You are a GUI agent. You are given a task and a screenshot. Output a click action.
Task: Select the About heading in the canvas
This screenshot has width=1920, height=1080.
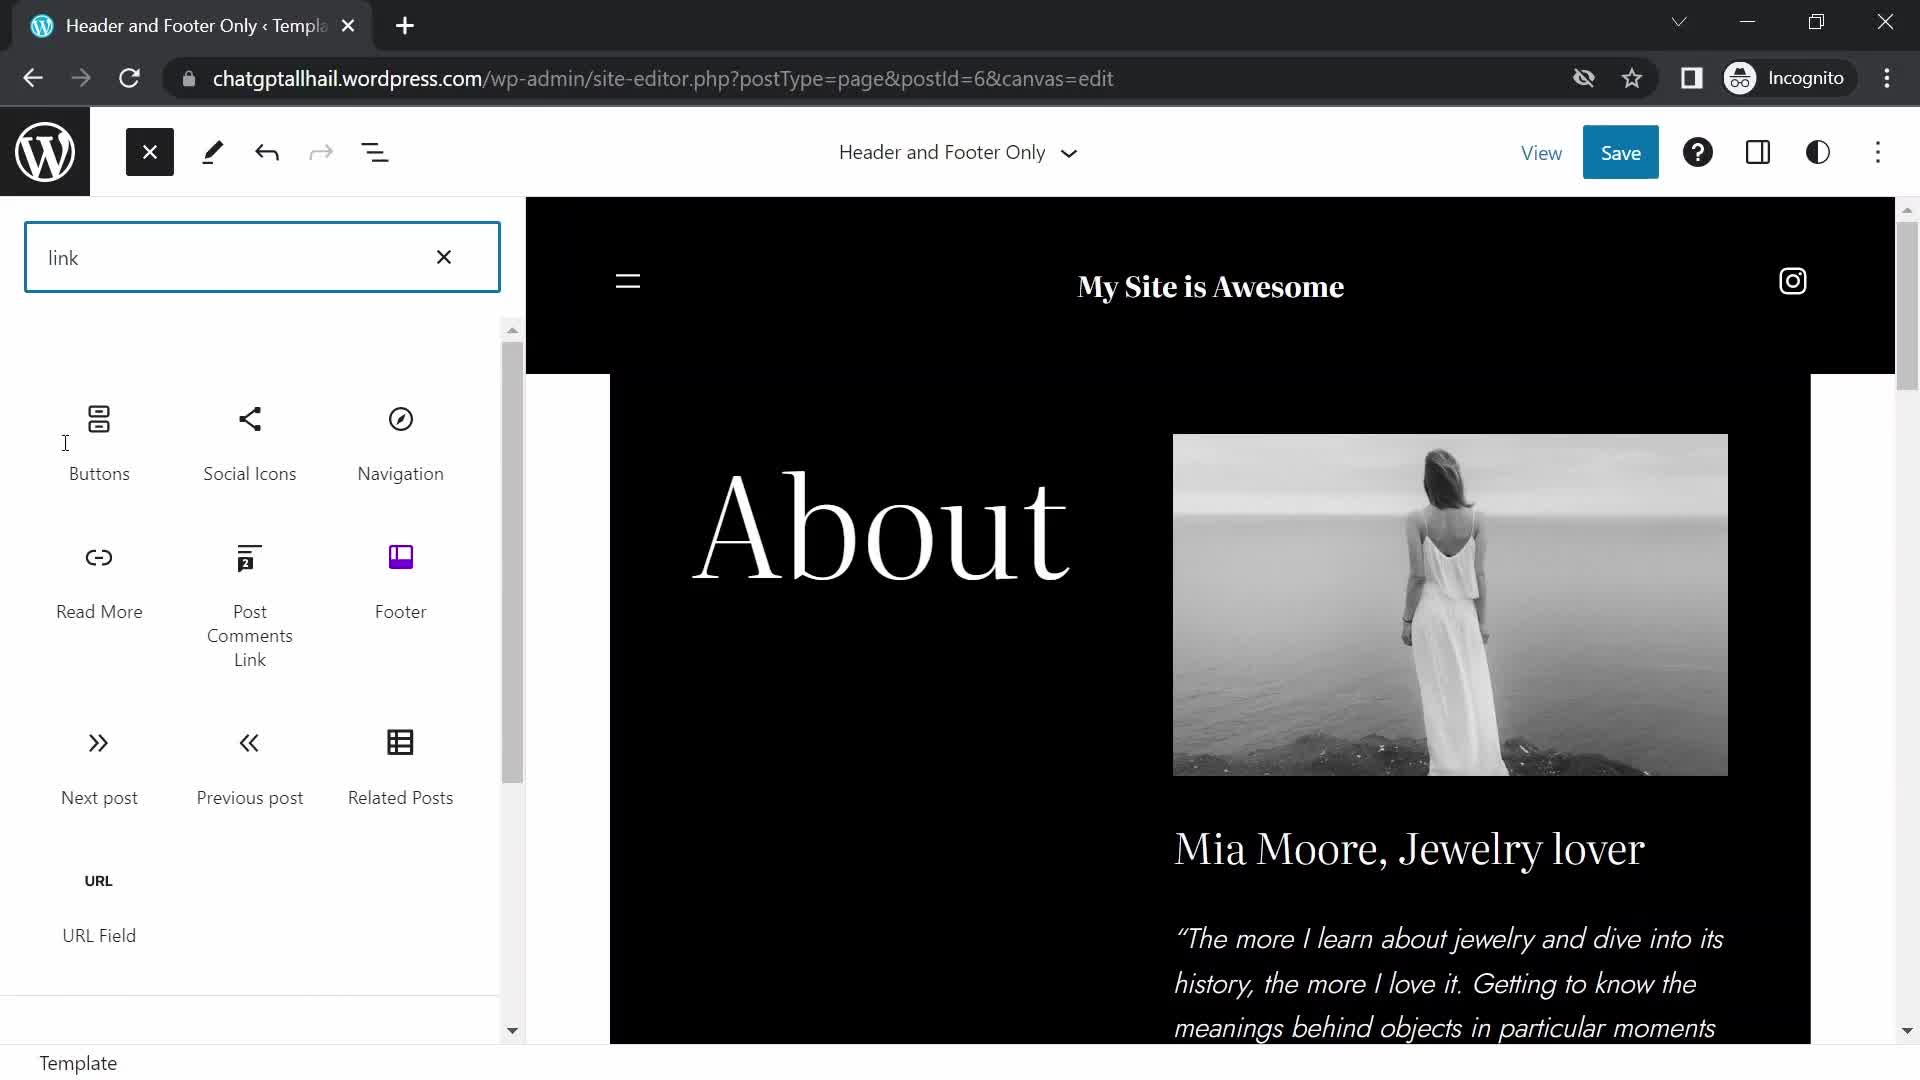click(x=881, y=529)
